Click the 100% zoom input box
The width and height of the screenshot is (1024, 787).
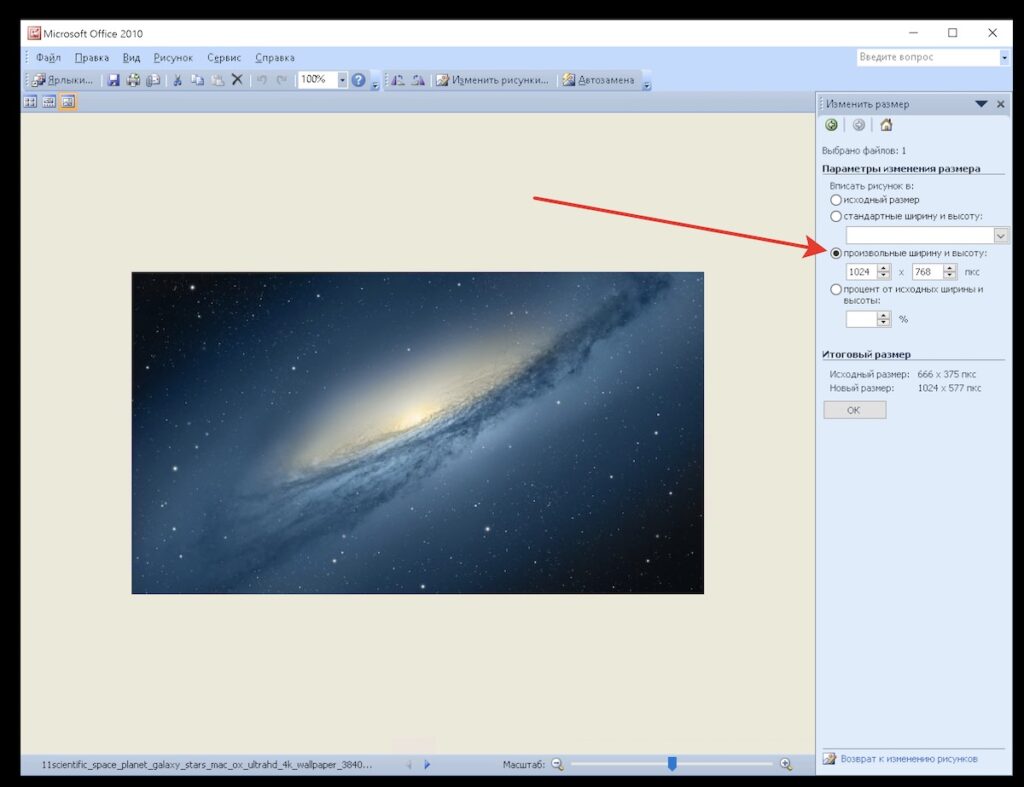[x=317, y=80]
